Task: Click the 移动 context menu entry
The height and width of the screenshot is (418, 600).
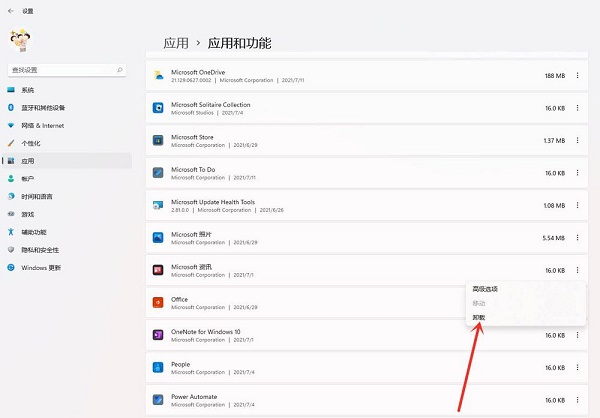Action: pos(479,303)
